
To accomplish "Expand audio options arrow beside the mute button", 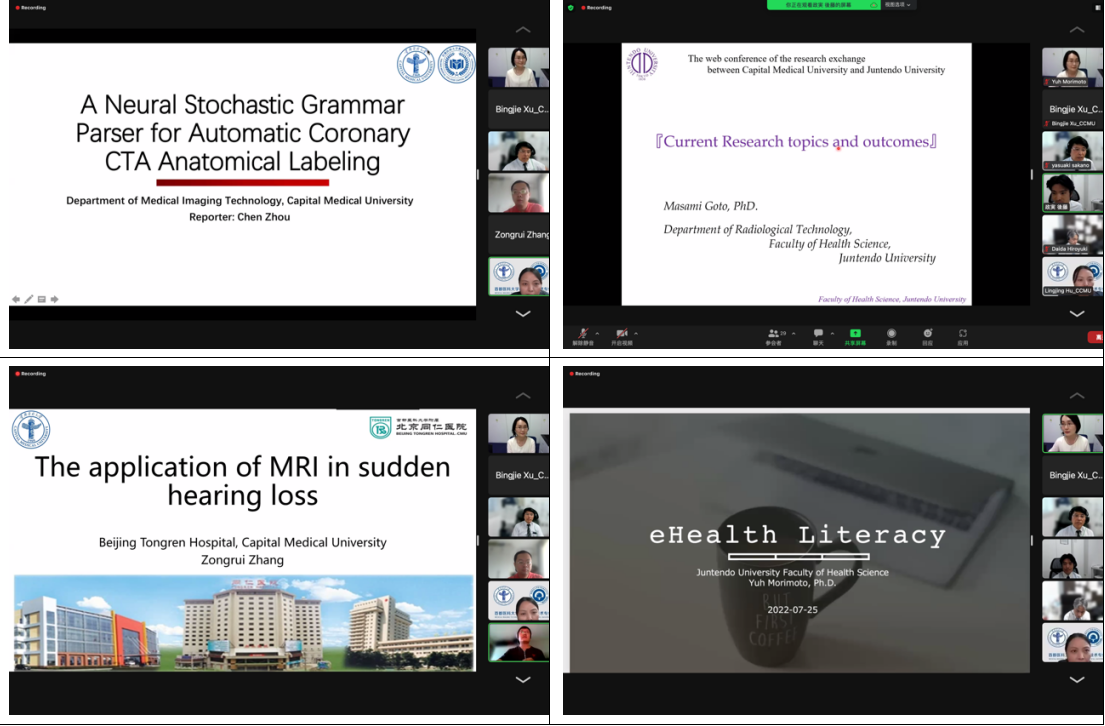I will tap(597, 333).
